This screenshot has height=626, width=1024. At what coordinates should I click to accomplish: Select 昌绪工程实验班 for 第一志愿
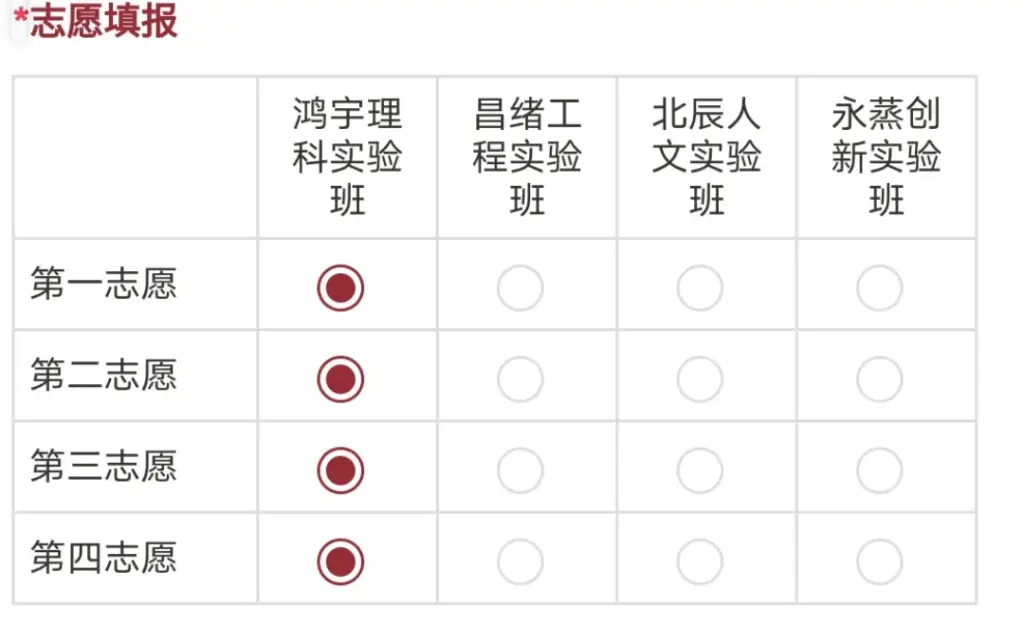point(520,289)
